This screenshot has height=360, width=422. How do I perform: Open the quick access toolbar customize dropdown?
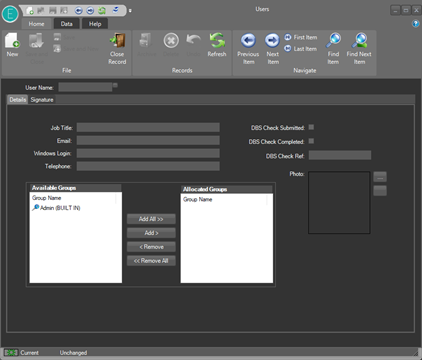[130, 11]
